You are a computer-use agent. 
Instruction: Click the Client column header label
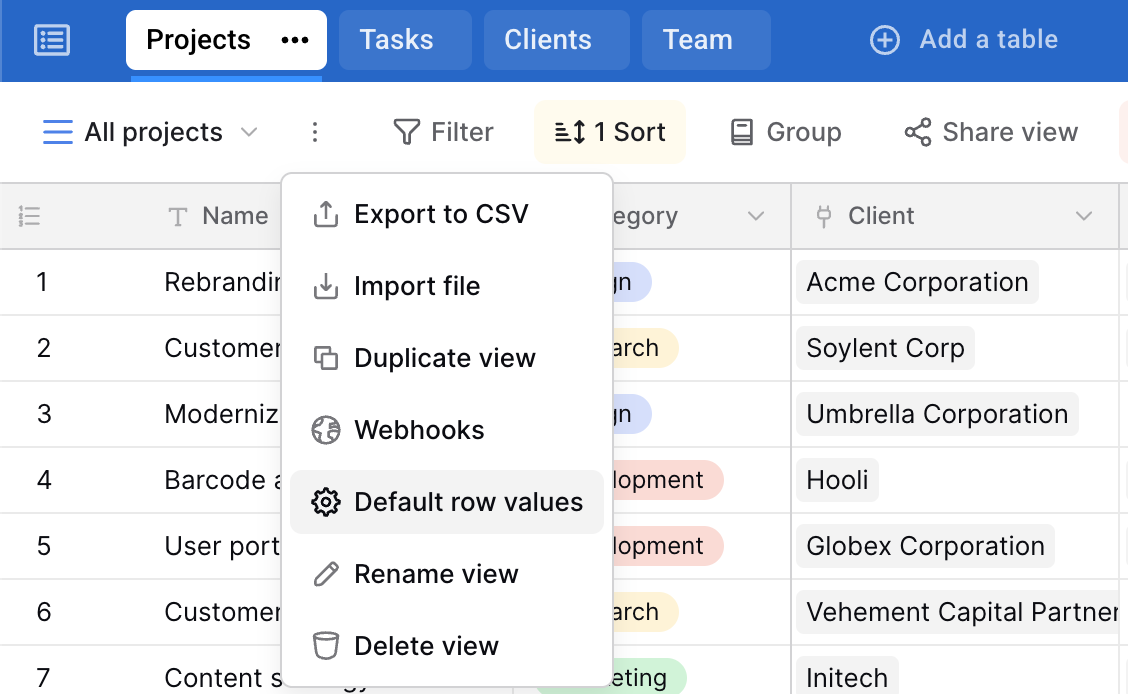click(881, 216)
